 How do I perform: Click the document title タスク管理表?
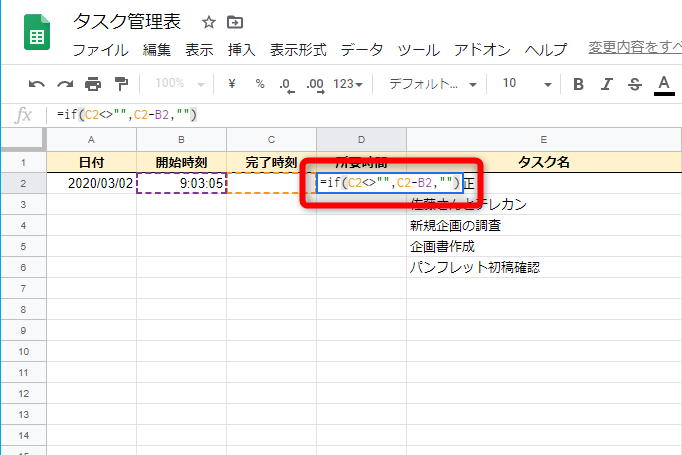point(127,22)
